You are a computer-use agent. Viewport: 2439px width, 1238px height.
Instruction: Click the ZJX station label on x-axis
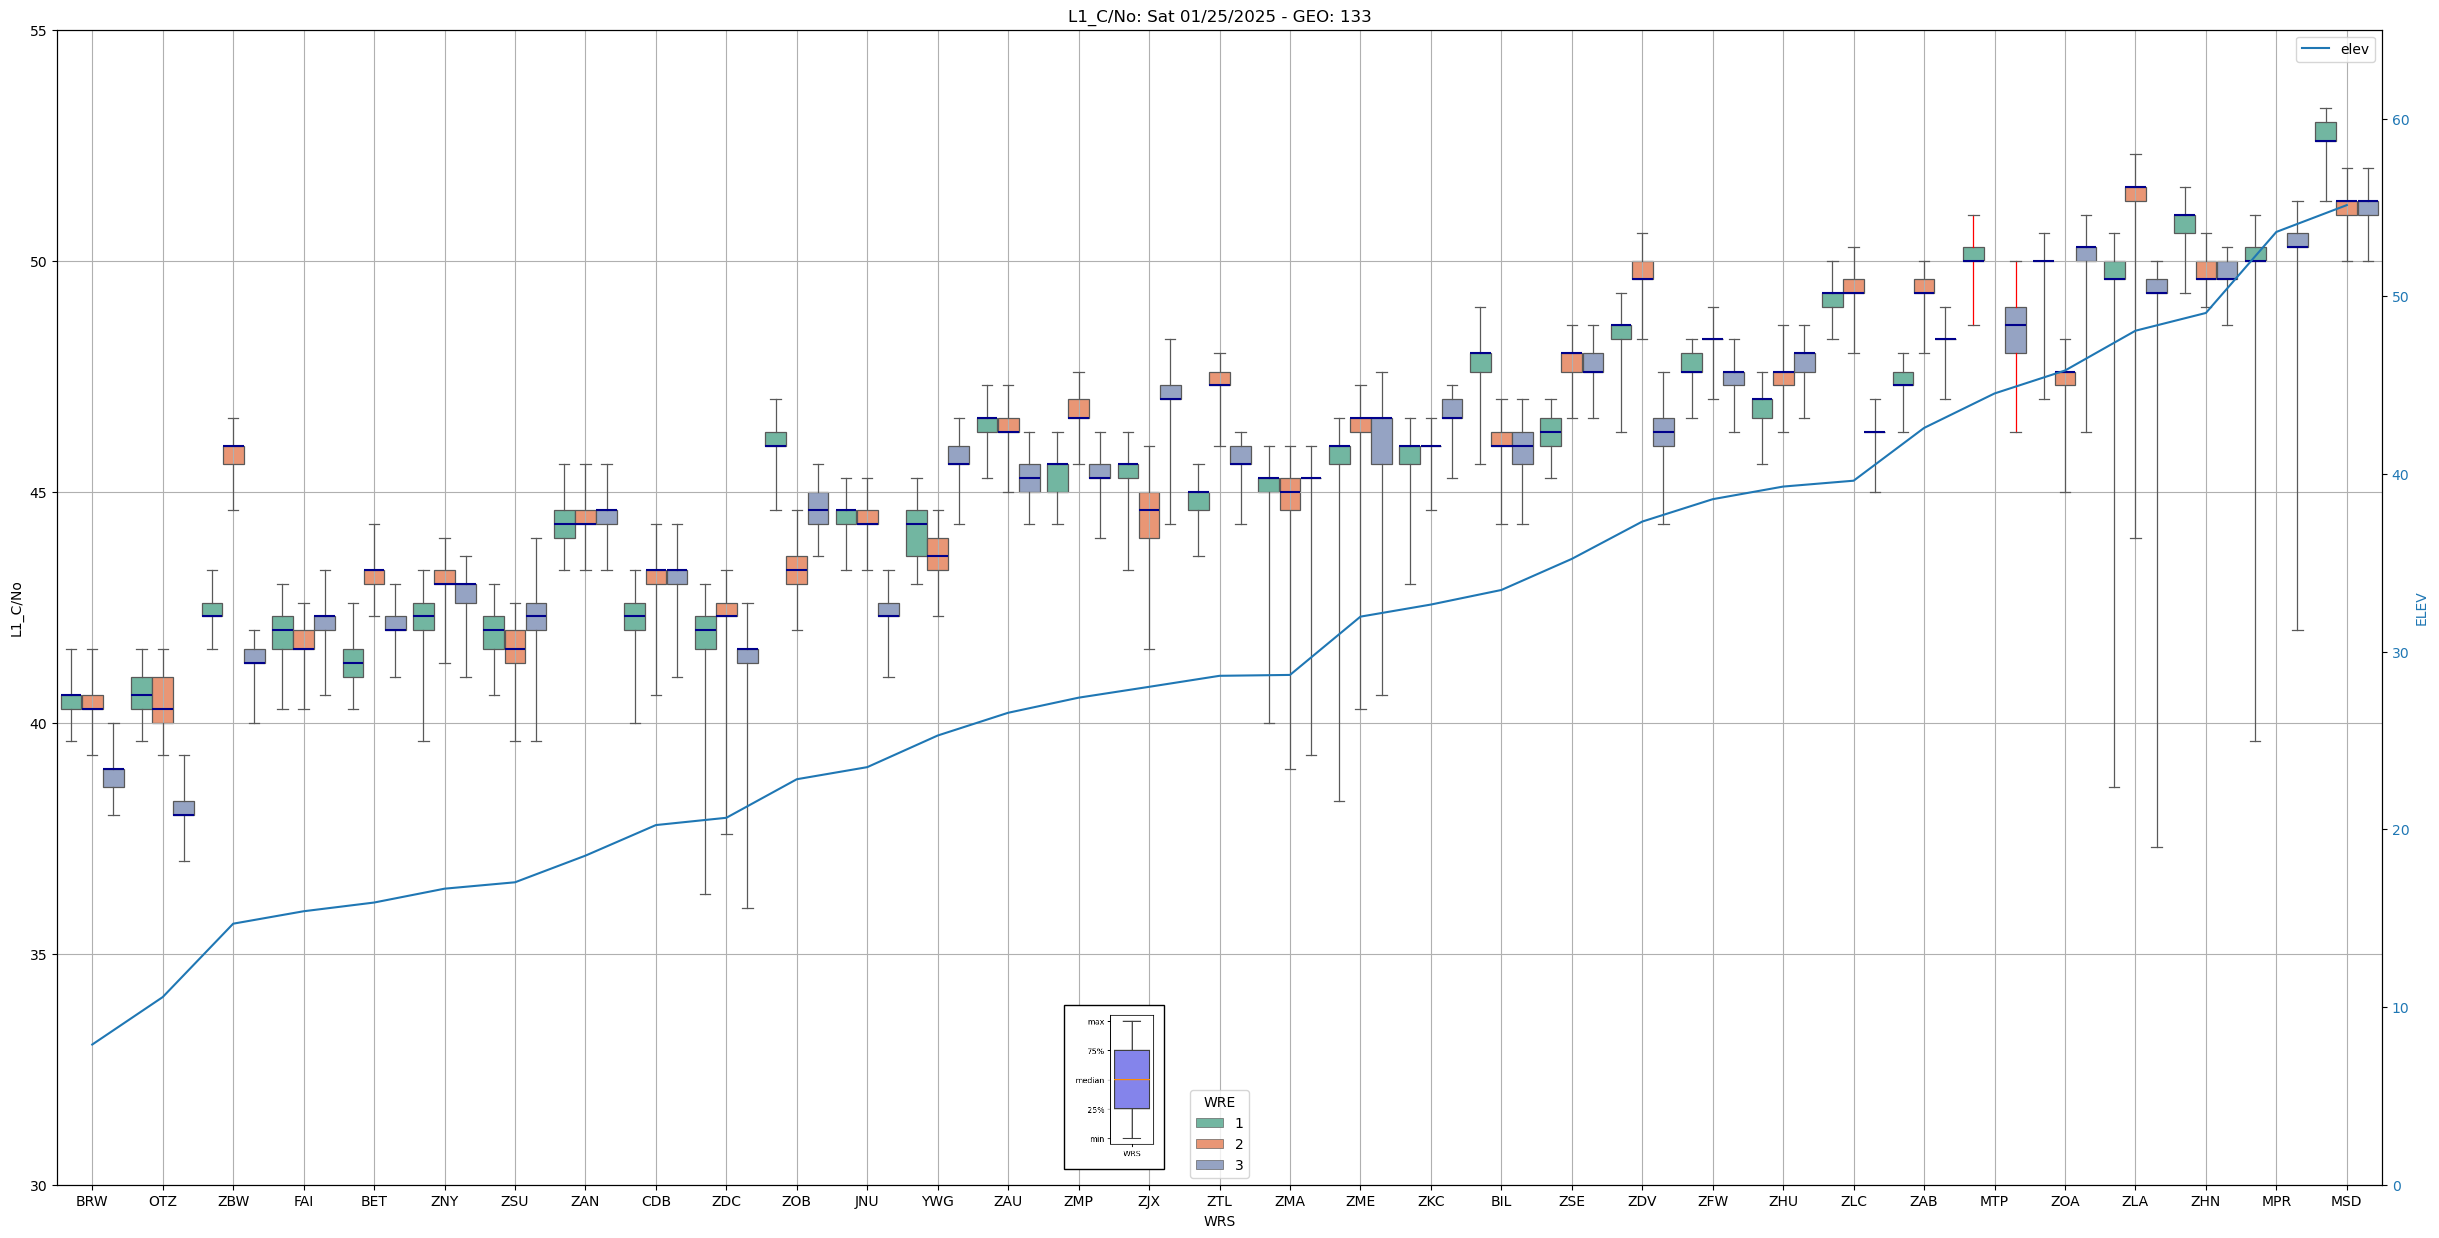coord(1149,1201)
